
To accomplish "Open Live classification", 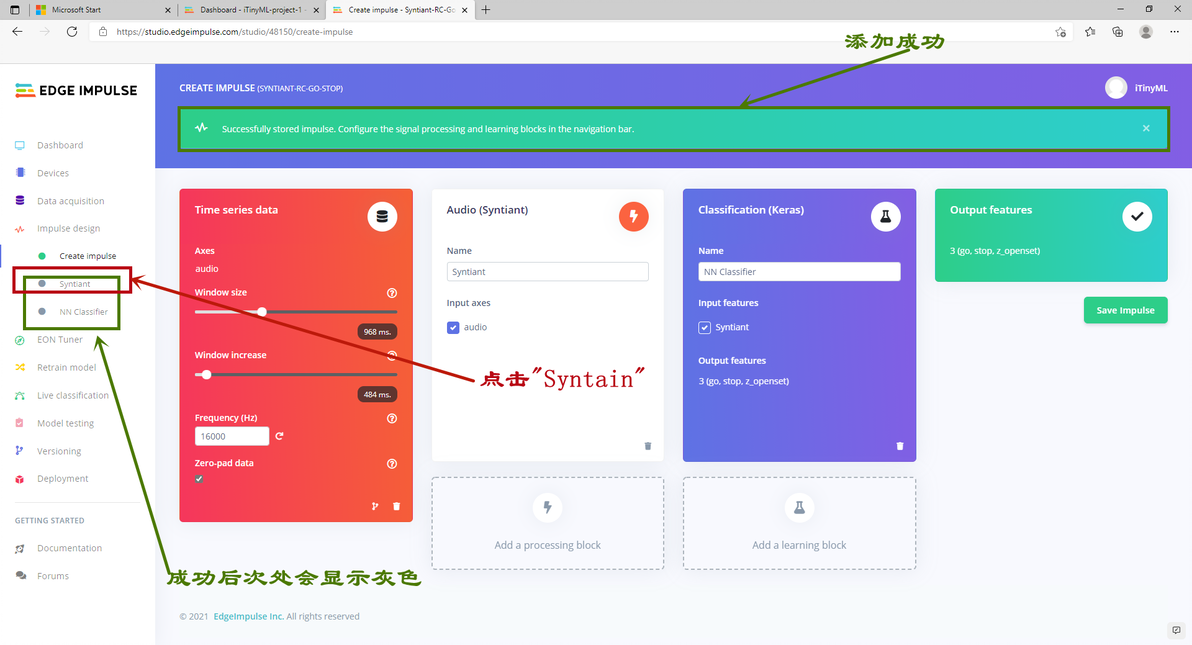I will pos(73,396).
